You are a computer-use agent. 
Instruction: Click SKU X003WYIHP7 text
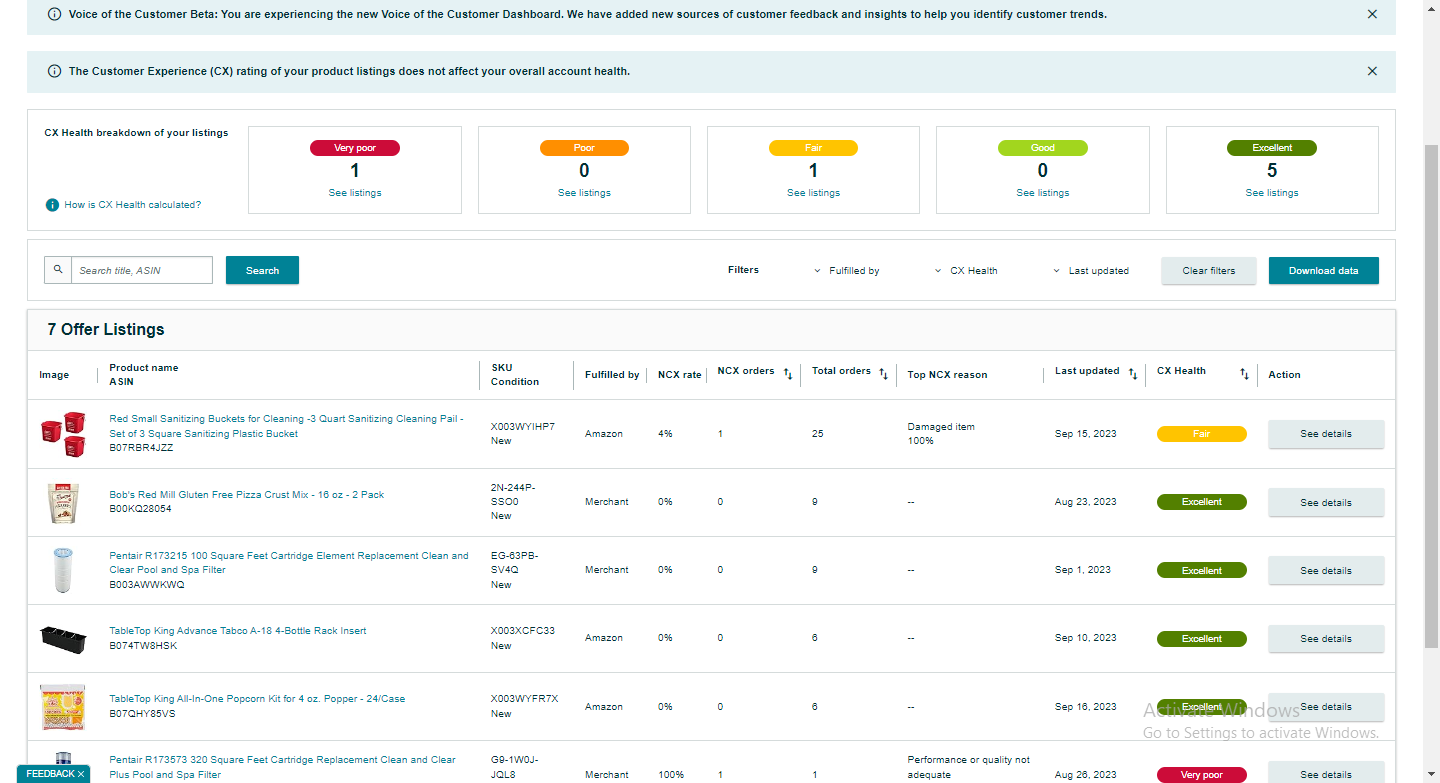[x=523, y=427]
